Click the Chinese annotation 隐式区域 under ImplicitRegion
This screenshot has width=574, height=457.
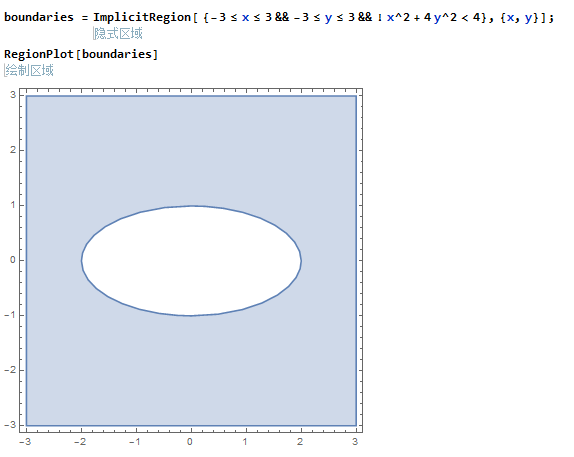point(118,34)
